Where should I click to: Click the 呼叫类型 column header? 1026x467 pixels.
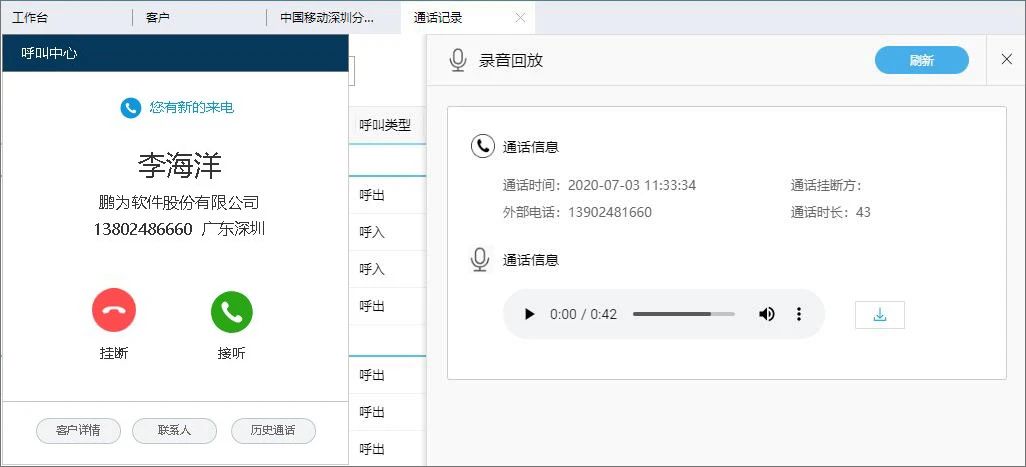pos(385,125)
